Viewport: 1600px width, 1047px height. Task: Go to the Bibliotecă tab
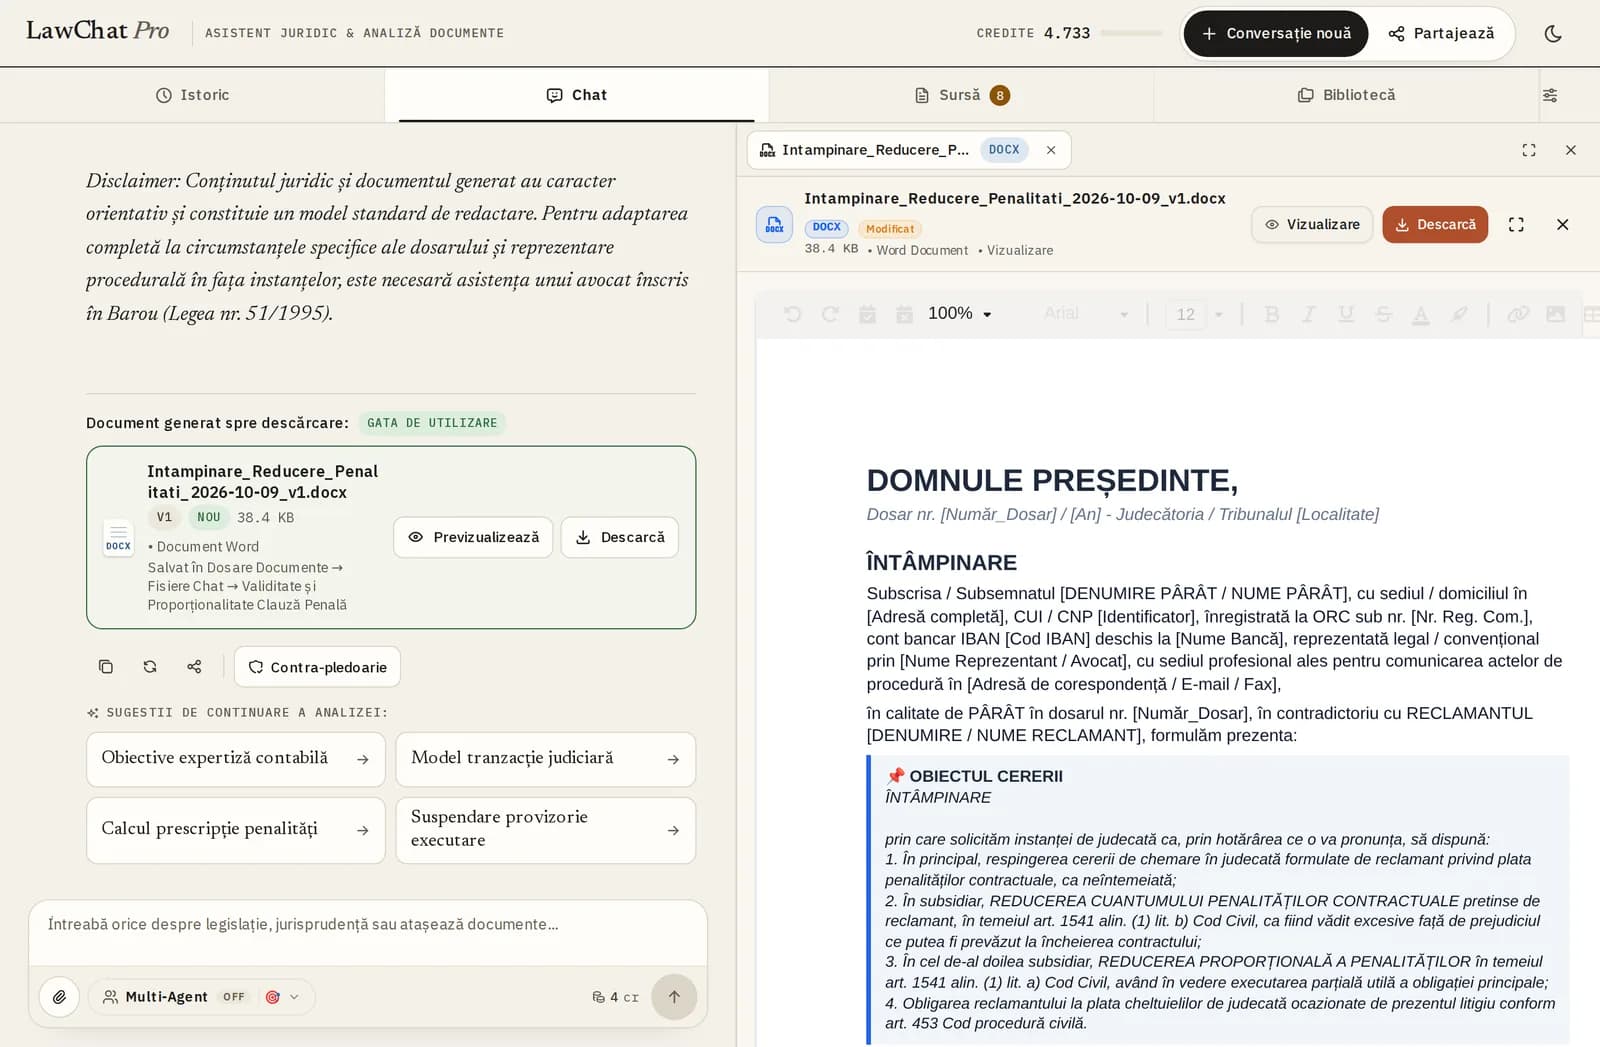(1346, 95)
